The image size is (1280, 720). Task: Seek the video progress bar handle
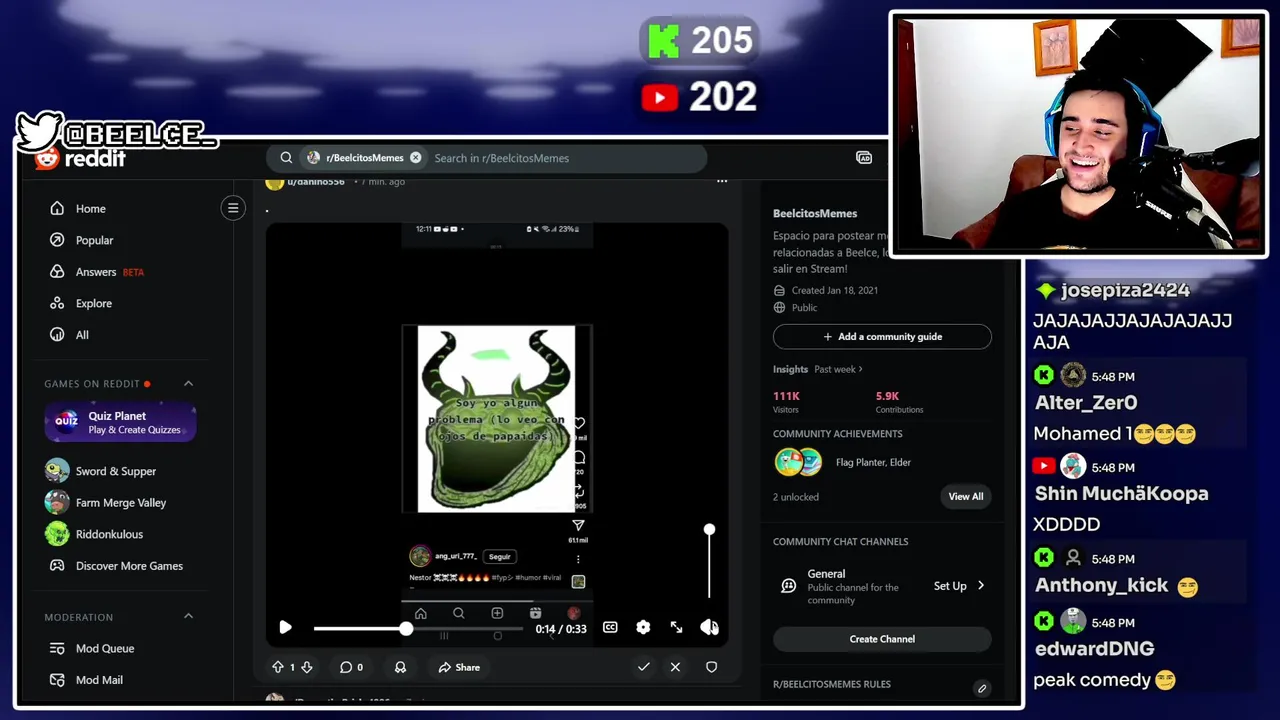click(406, 628)
